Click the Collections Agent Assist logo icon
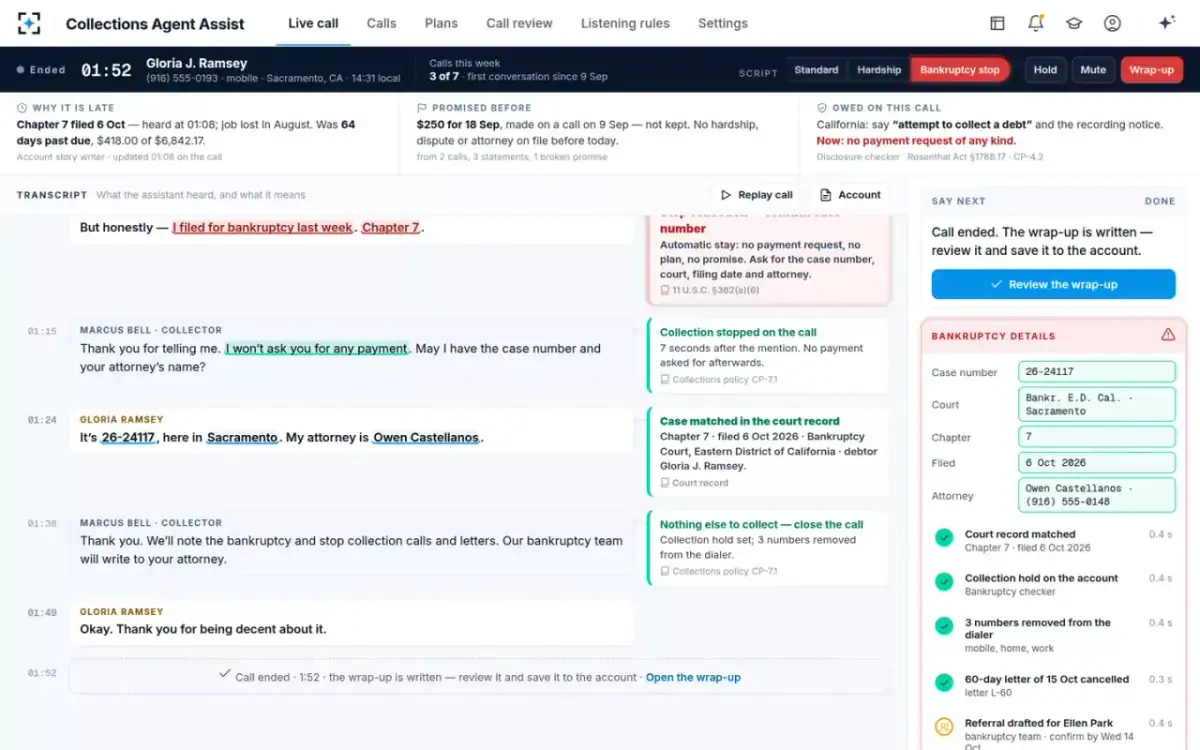Screen dimensions: 1200x750 point(29,23)
